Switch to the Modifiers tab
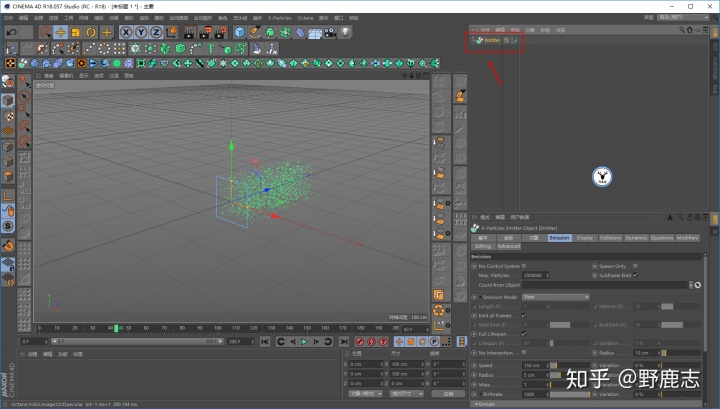This screenshot has height=409, width=720. [687, 238]
